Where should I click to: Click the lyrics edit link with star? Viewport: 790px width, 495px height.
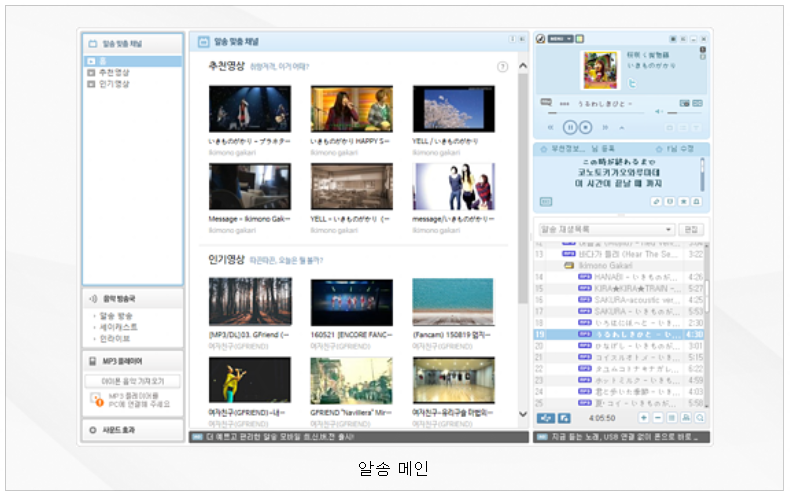(x=674, y=149)
